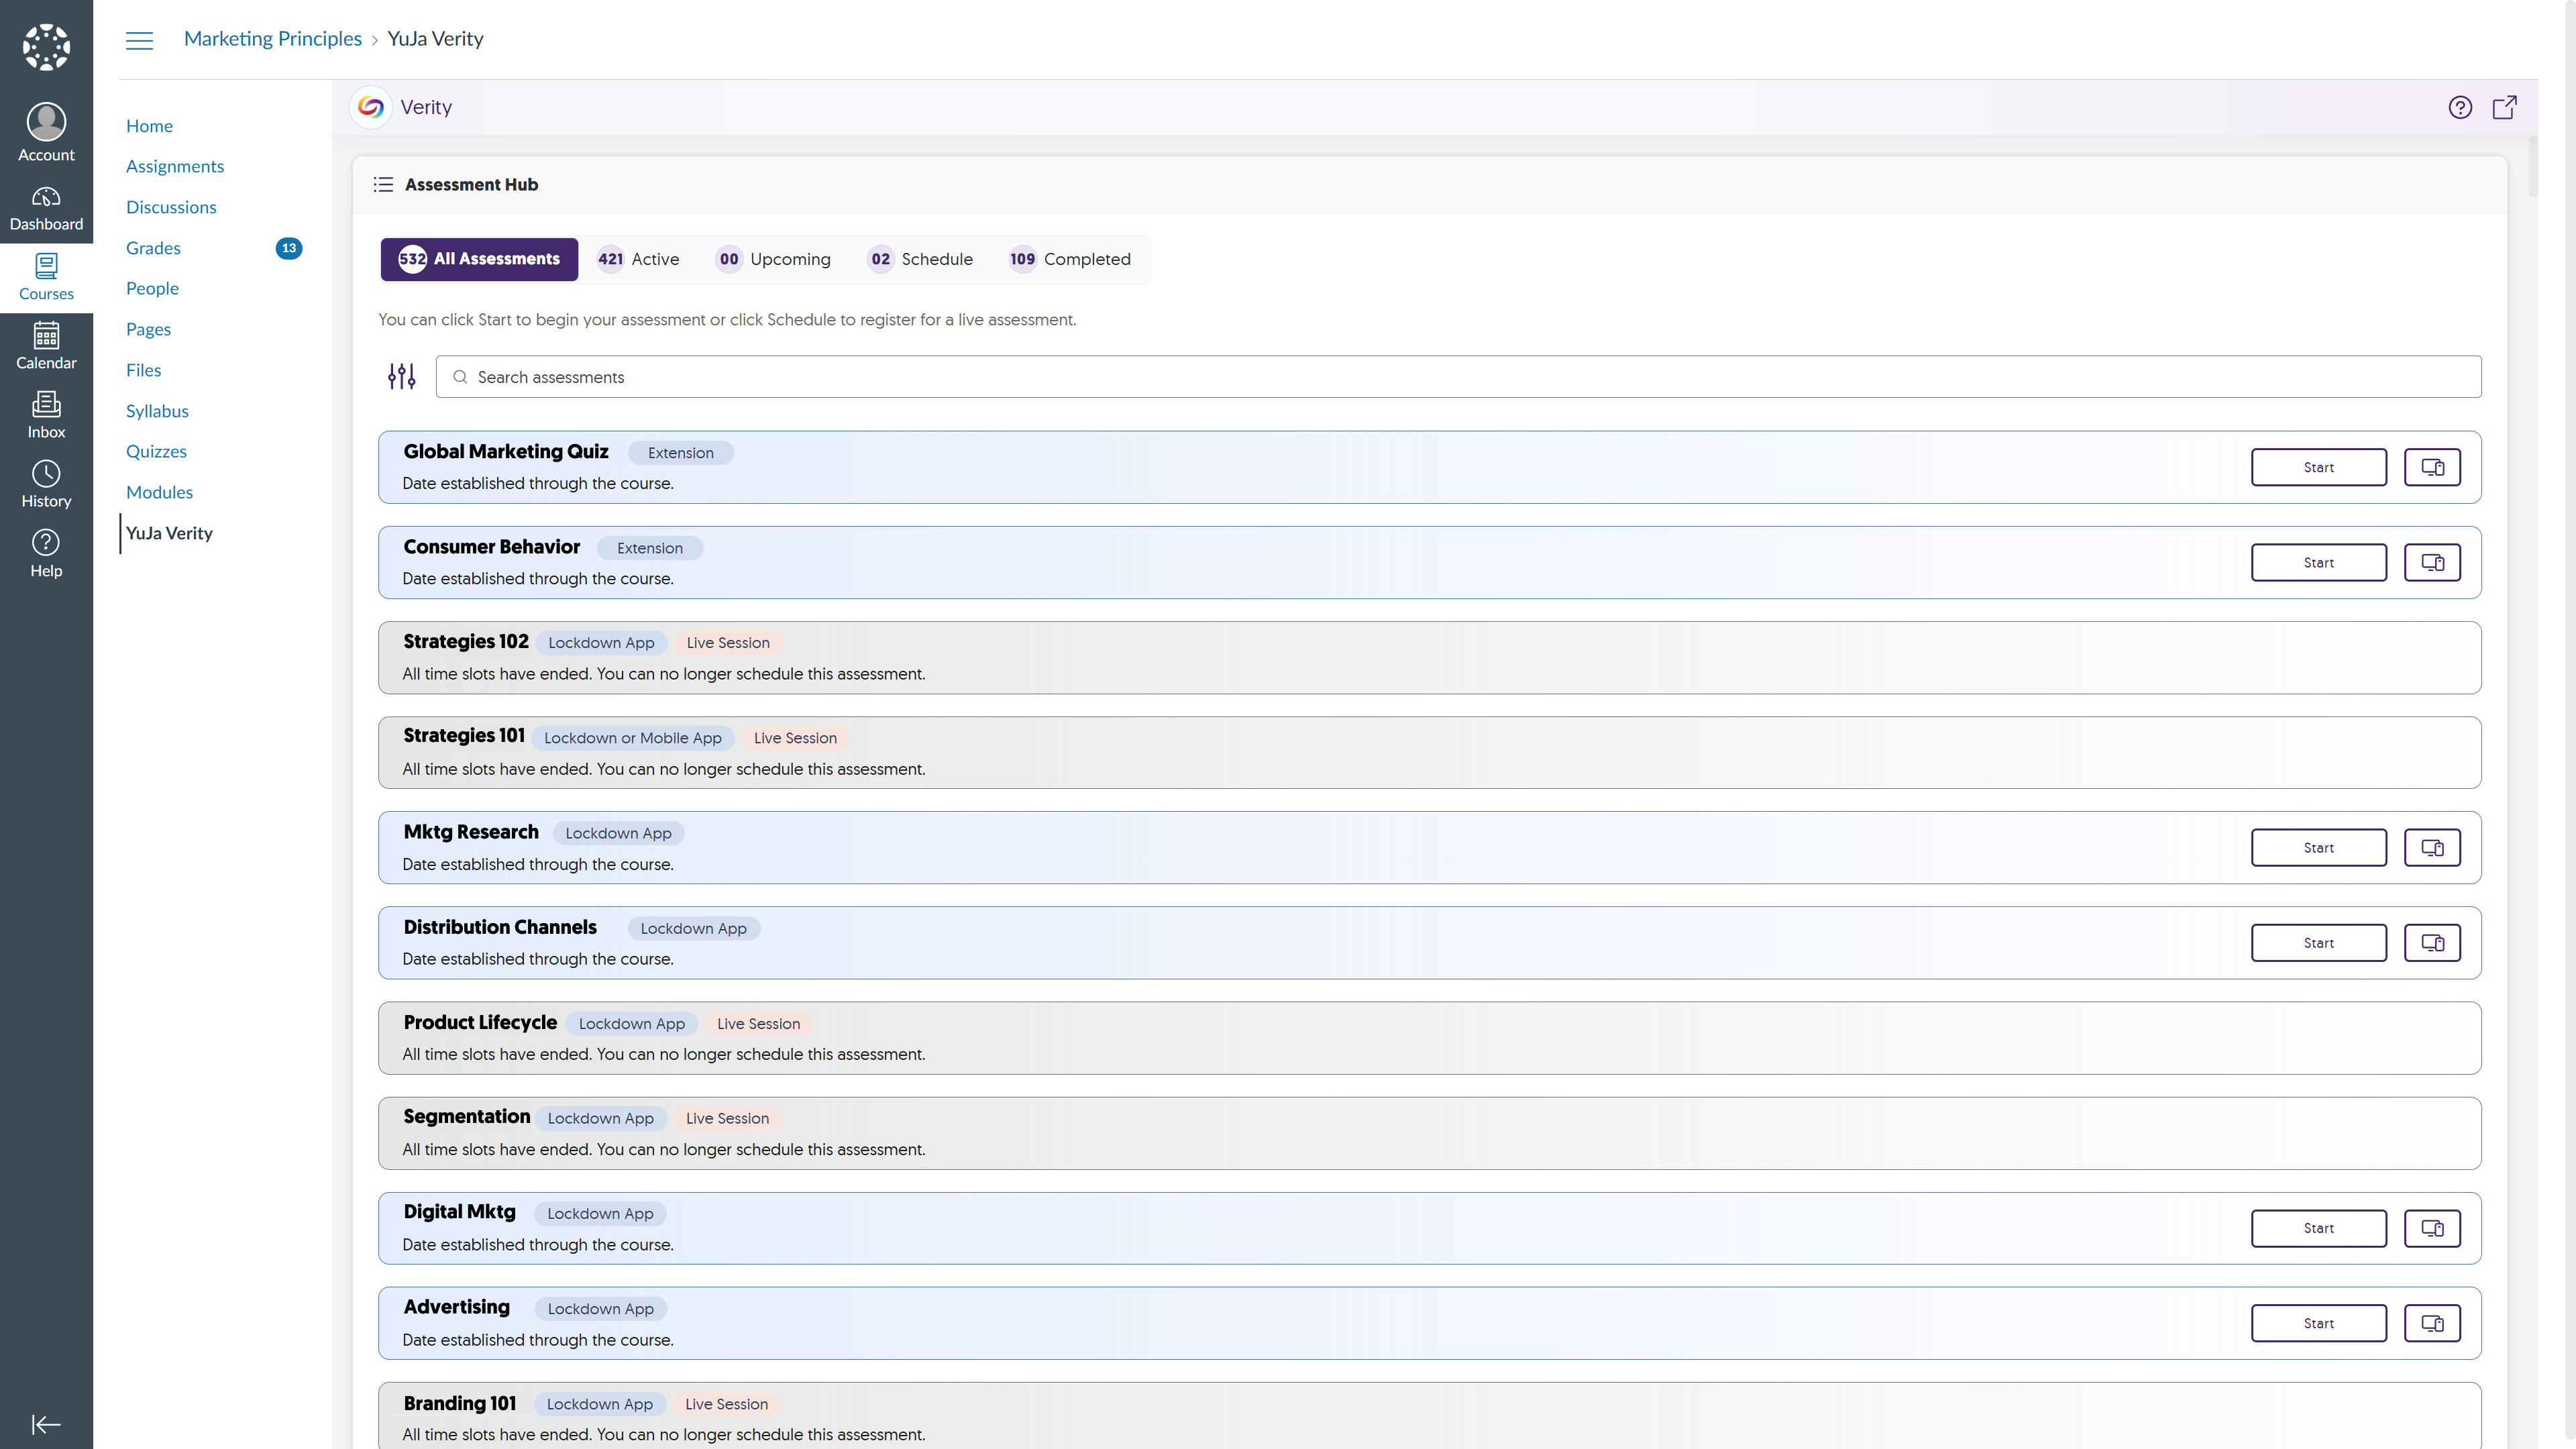This screenshot has width=2576, height=1449.
Task: Click device check icon for Global Marketing Quiz
Action: coord(2432,467)
